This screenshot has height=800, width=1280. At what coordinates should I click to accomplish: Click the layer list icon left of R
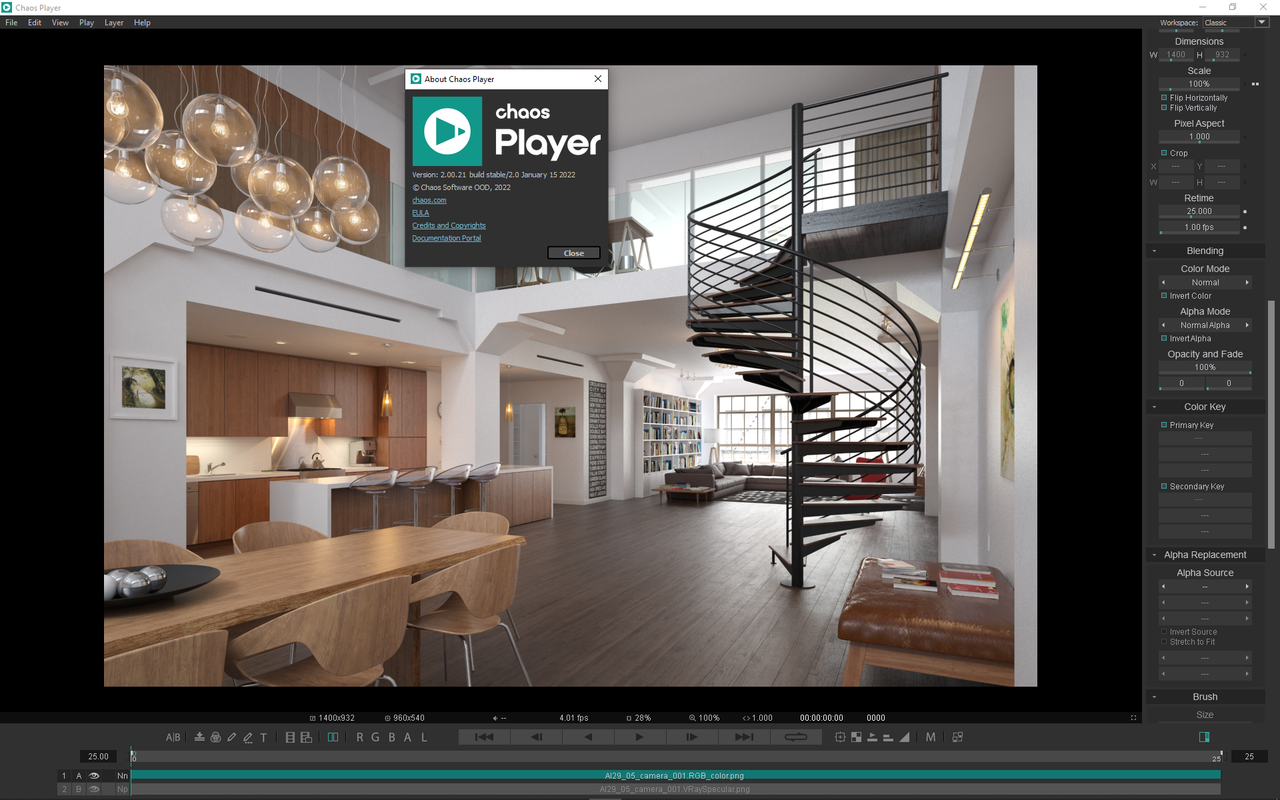[290, 737]
